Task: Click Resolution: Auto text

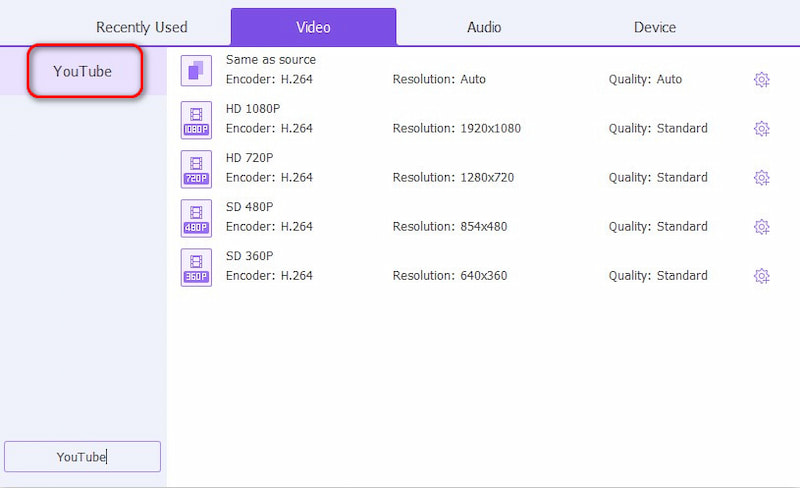Action: 439,79
